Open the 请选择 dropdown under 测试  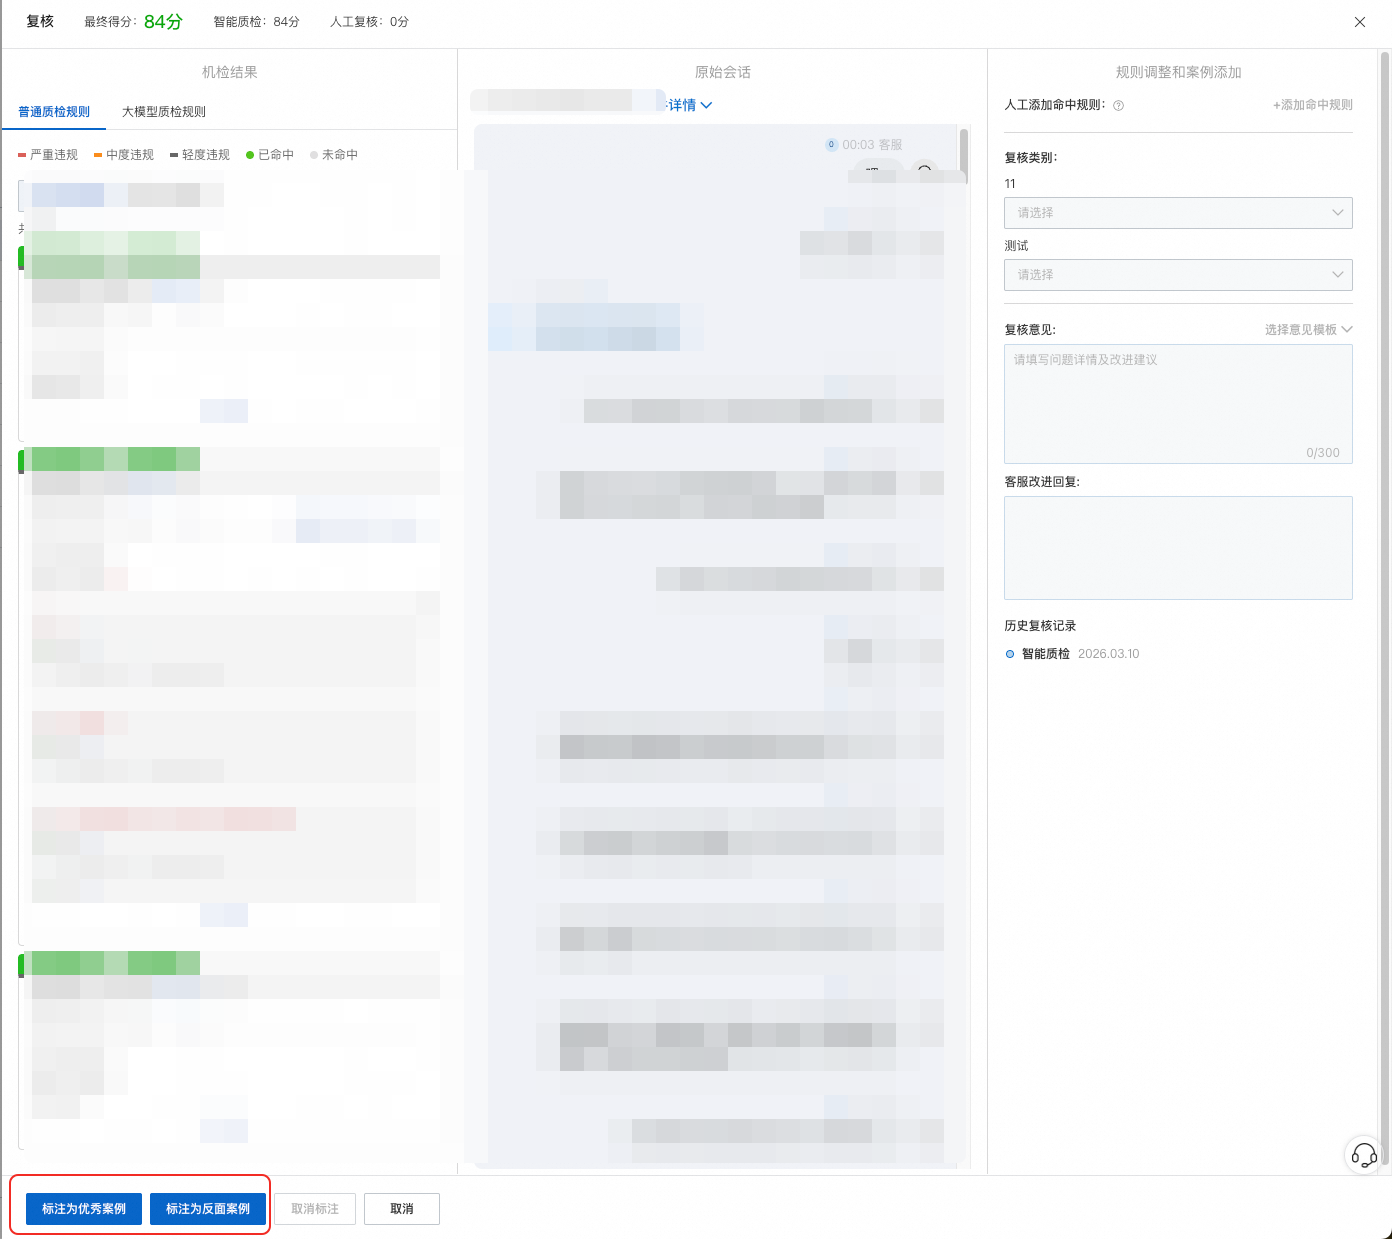pyautogui.click(x=1178, y=275)
